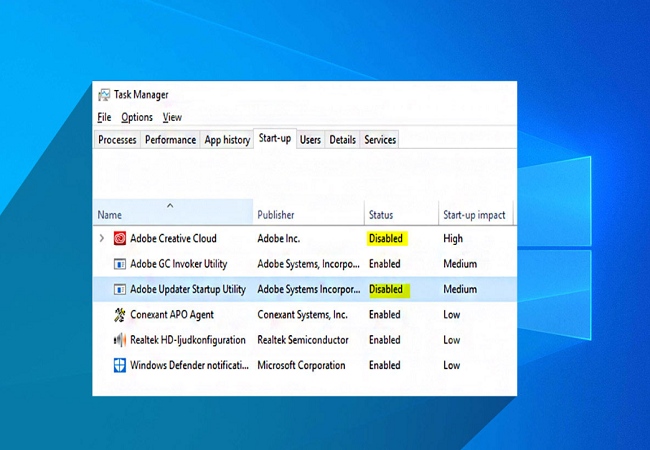The height and width of the screenshot is (450, 650).
Task: Sort by the Start-up impact column header
Action: pos(476,212)
